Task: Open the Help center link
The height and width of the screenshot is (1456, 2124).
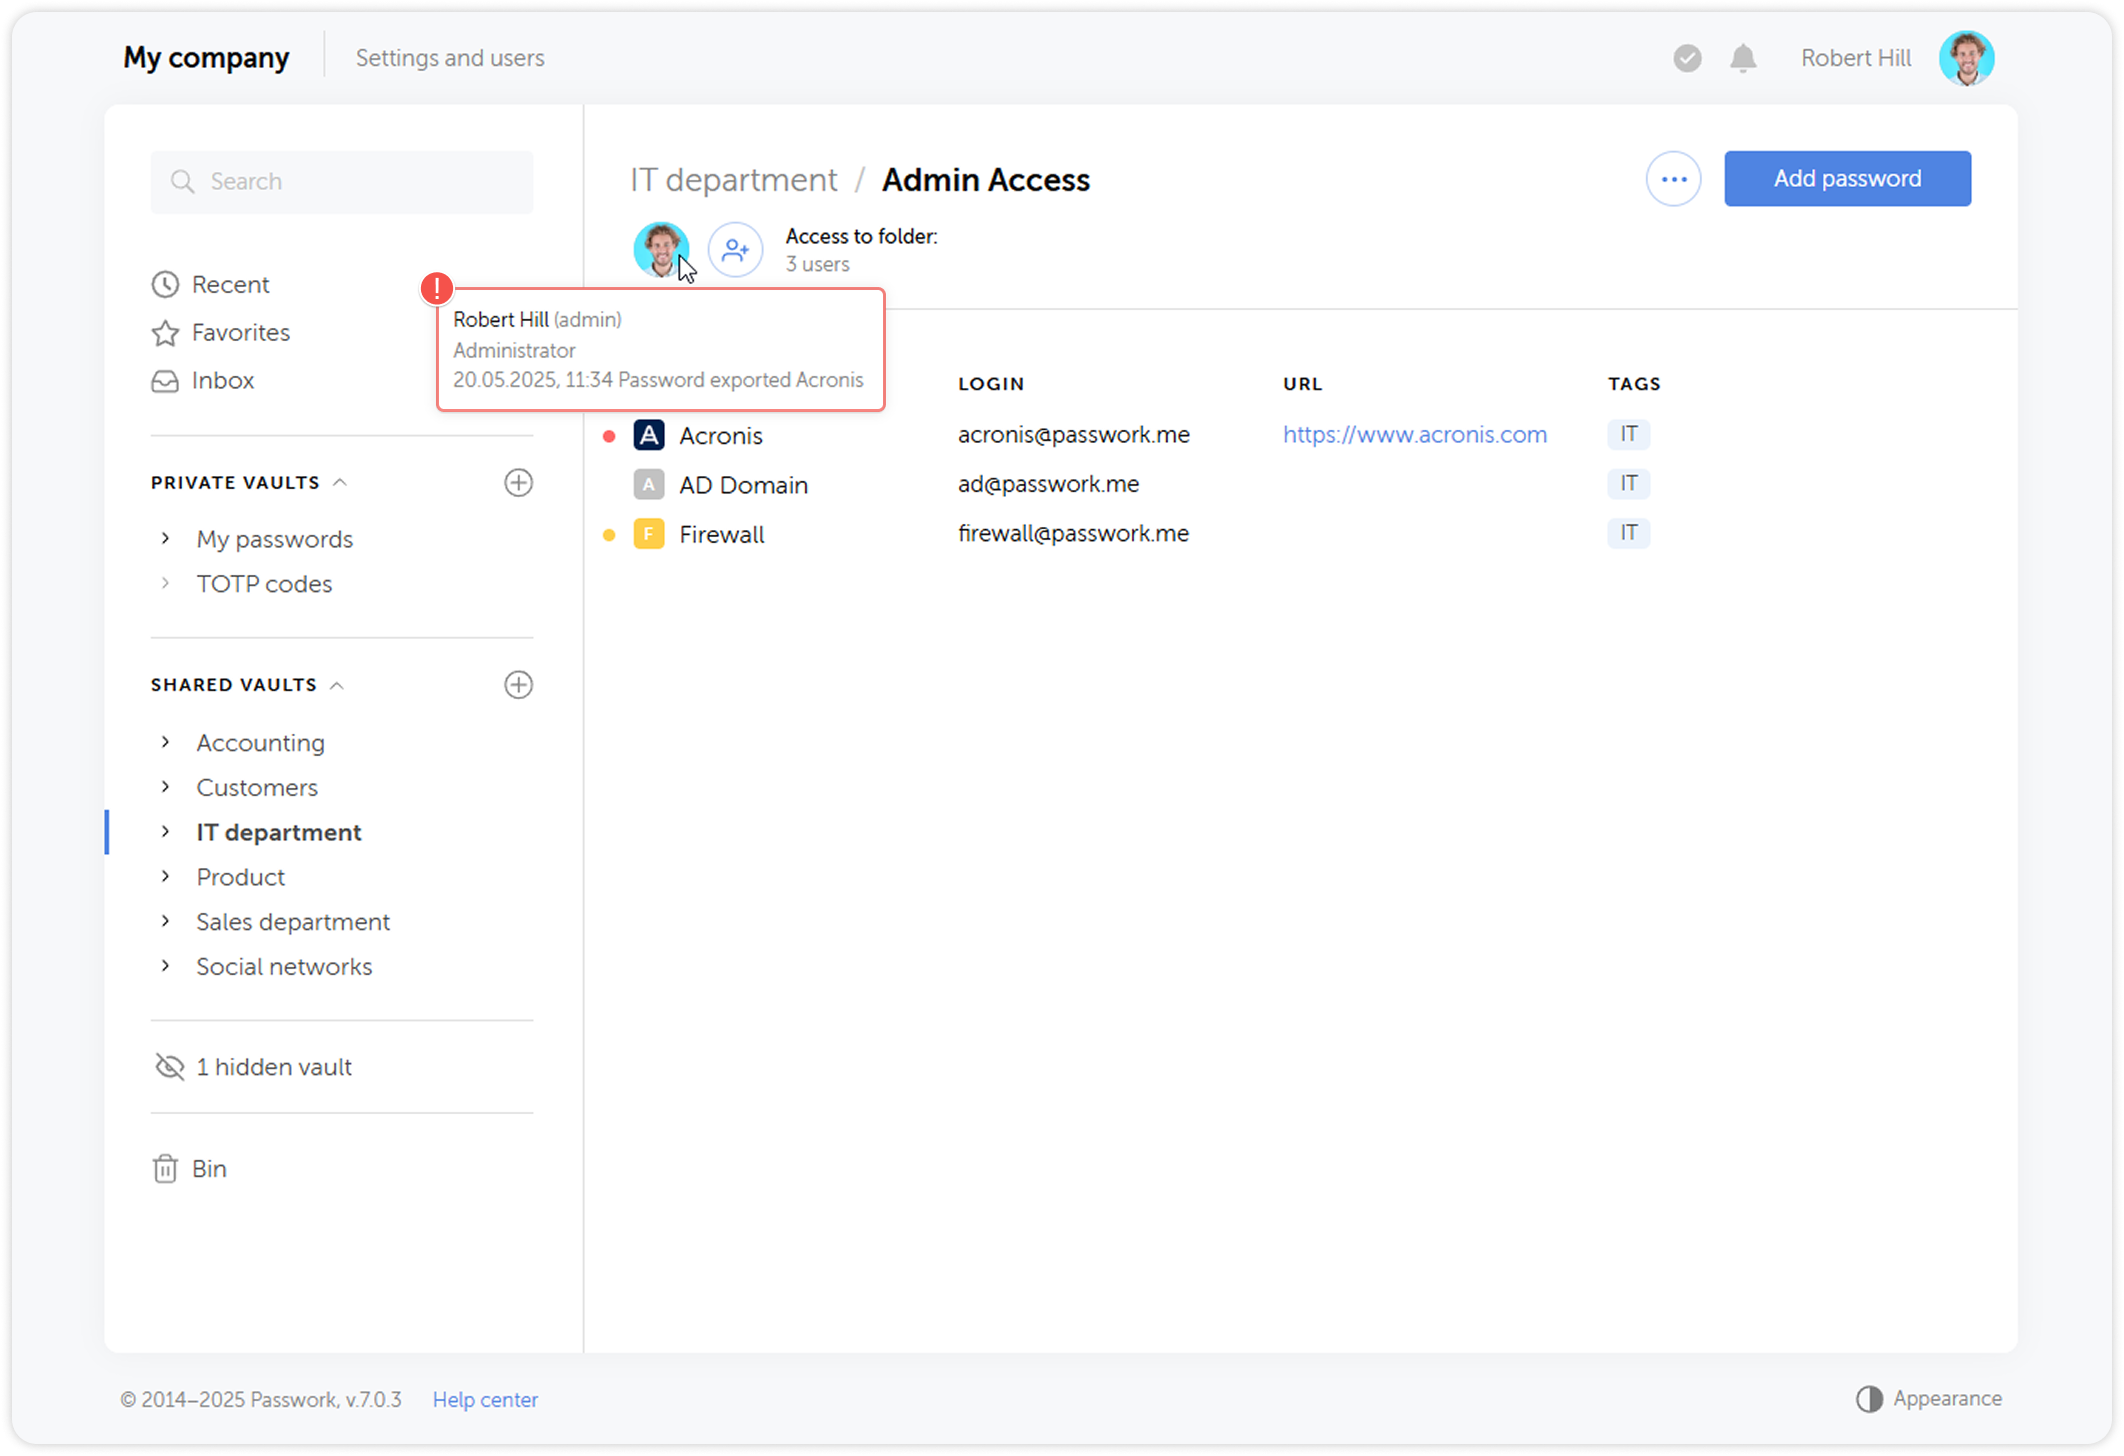Action: (485, 1399)
